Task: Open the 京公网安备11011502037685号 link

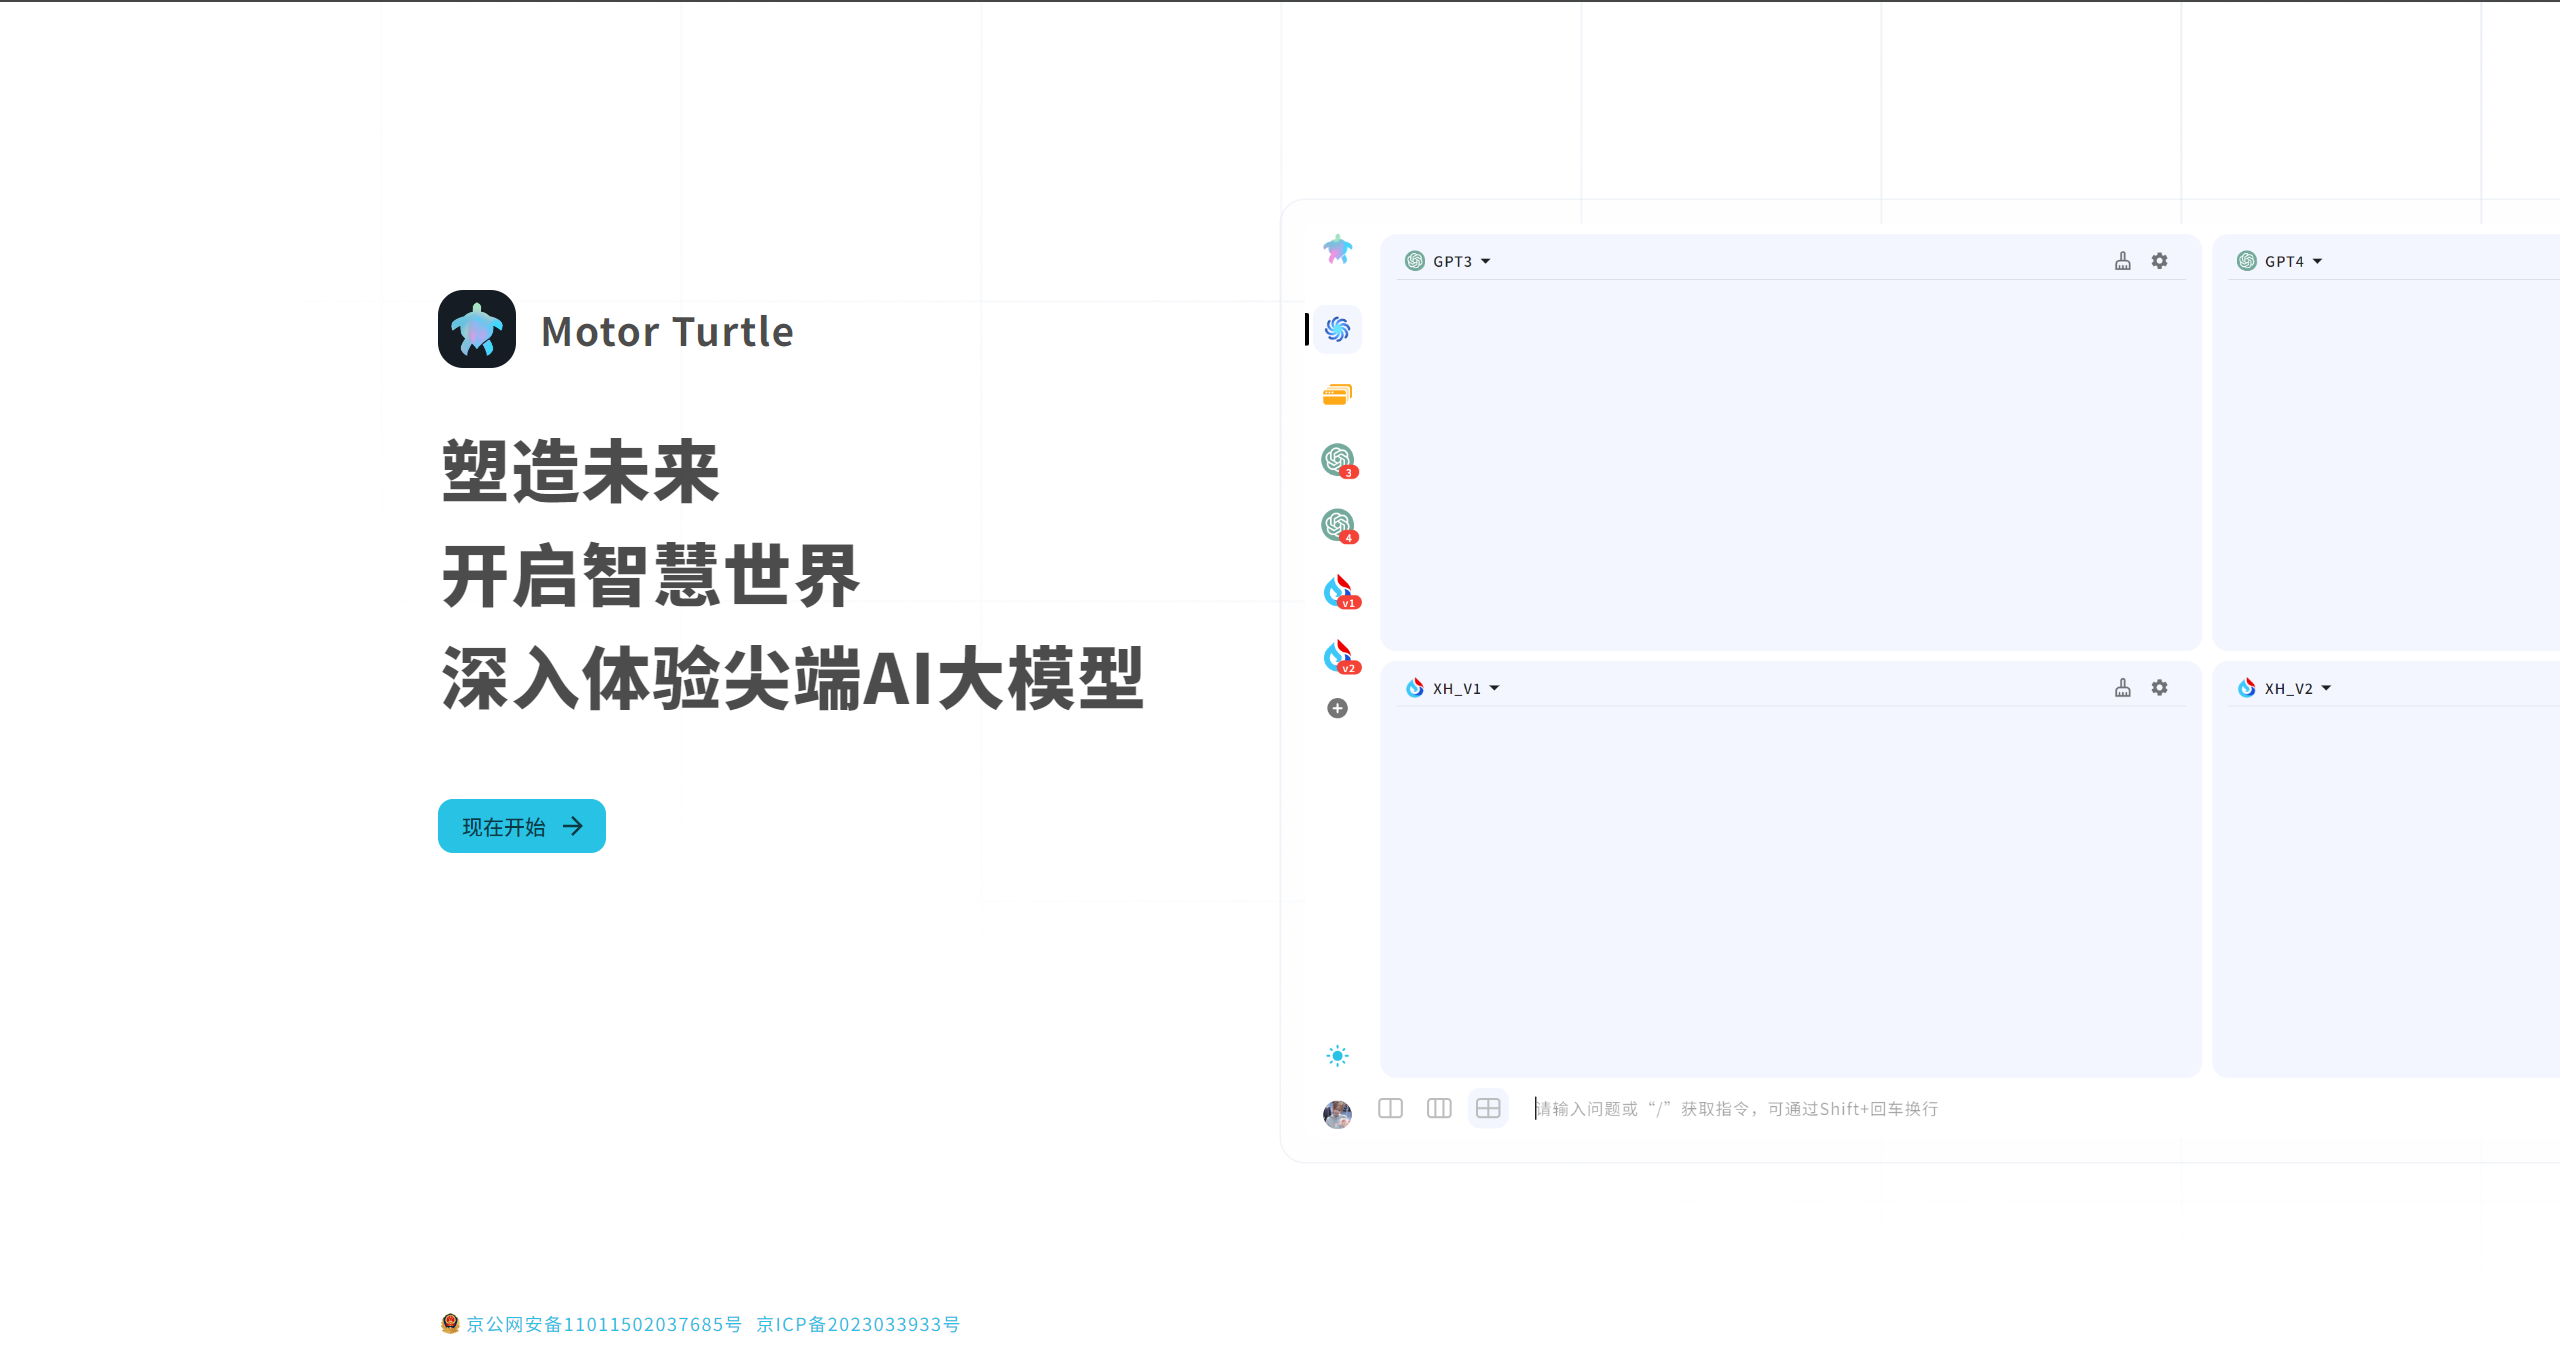Action: coord(604,1324)
